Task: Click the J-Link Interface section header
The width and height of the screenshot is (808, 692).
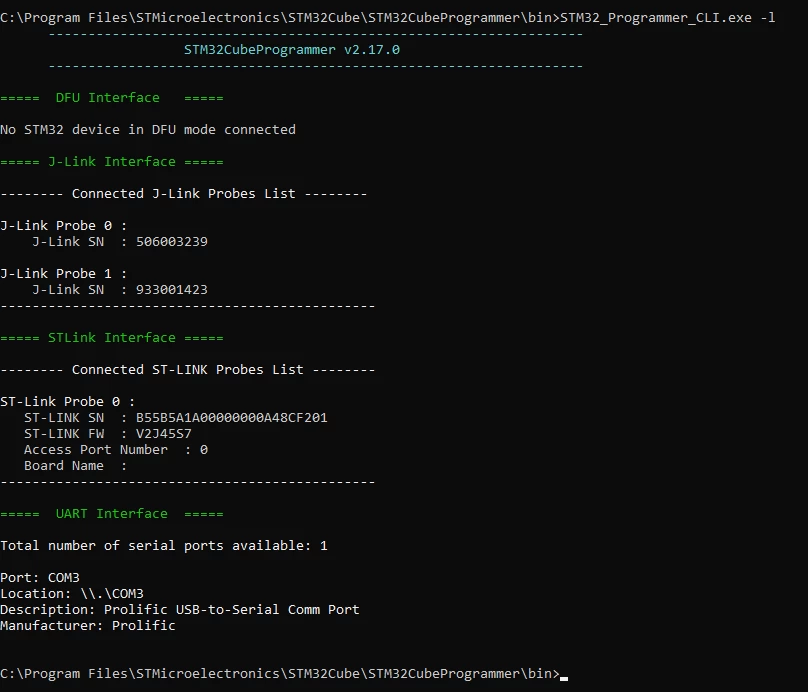Action: [112, 162]
